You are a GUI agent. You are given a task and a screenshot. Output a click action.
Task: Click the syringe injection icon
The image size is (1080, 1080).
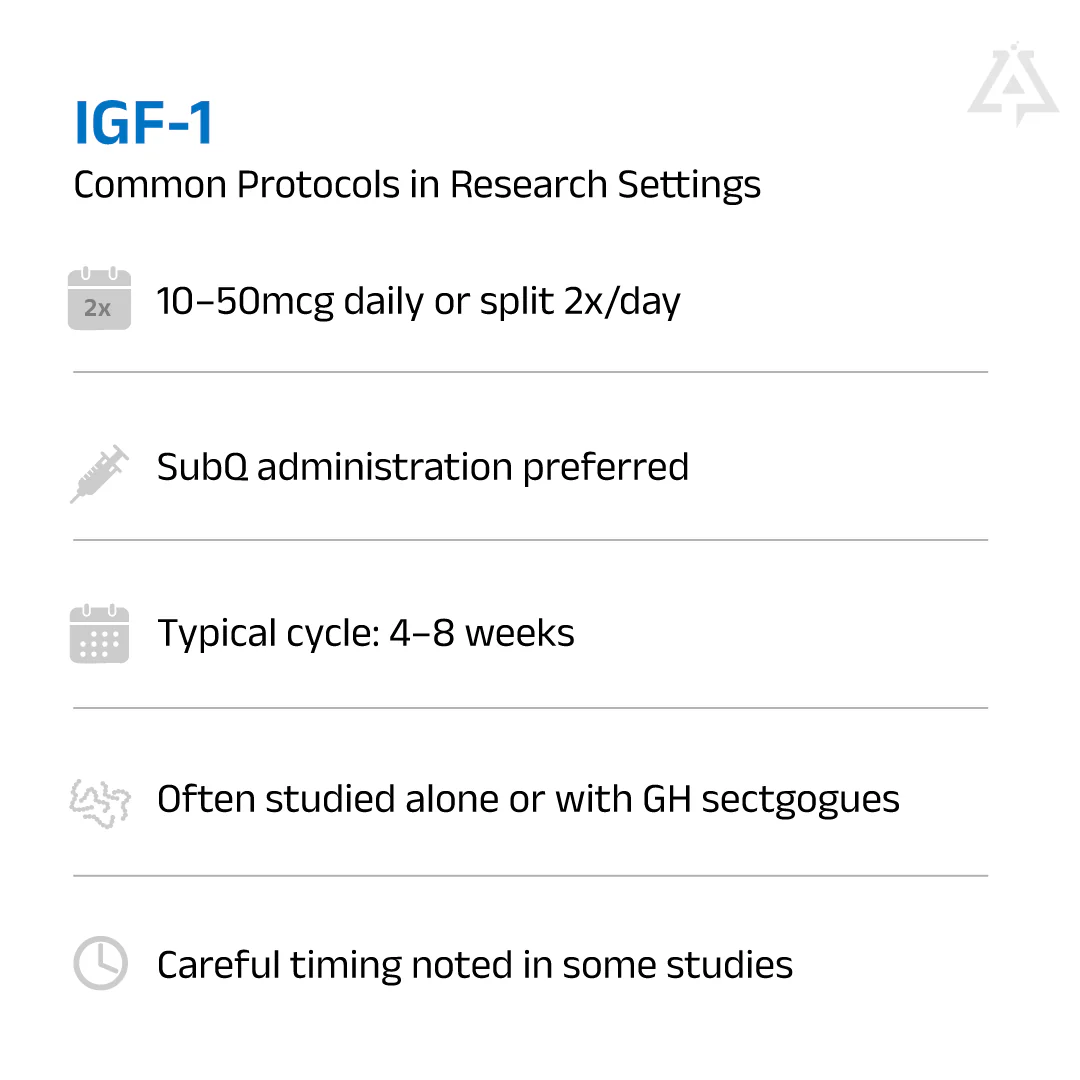pyautogui.click(x=99, y=473)
